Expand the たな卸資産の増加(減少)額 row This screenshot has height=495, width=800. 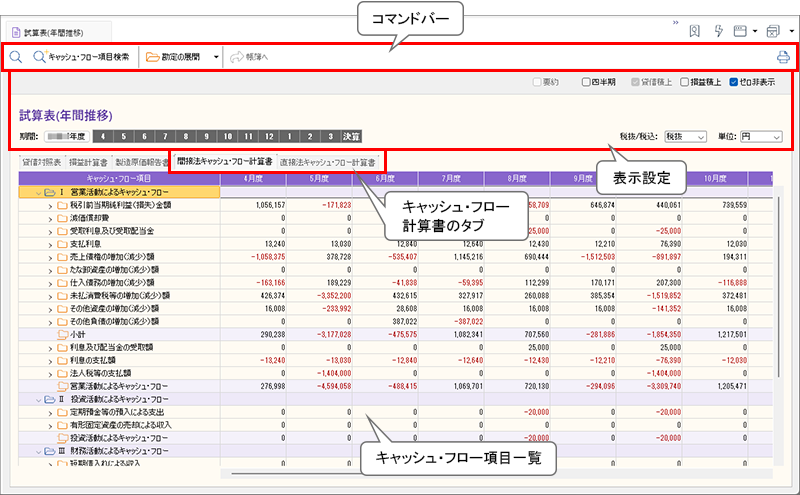50,270
